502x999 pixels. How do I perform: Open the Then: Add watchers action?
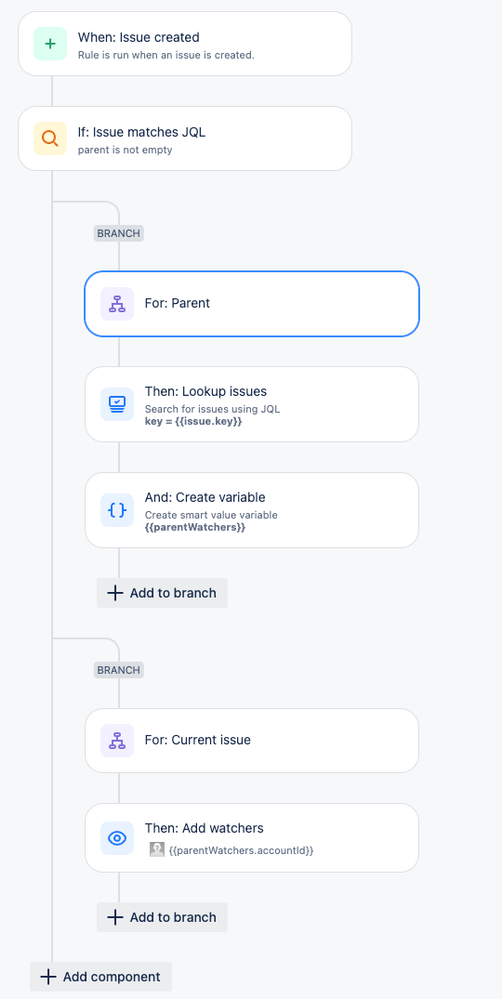(252, 838)
